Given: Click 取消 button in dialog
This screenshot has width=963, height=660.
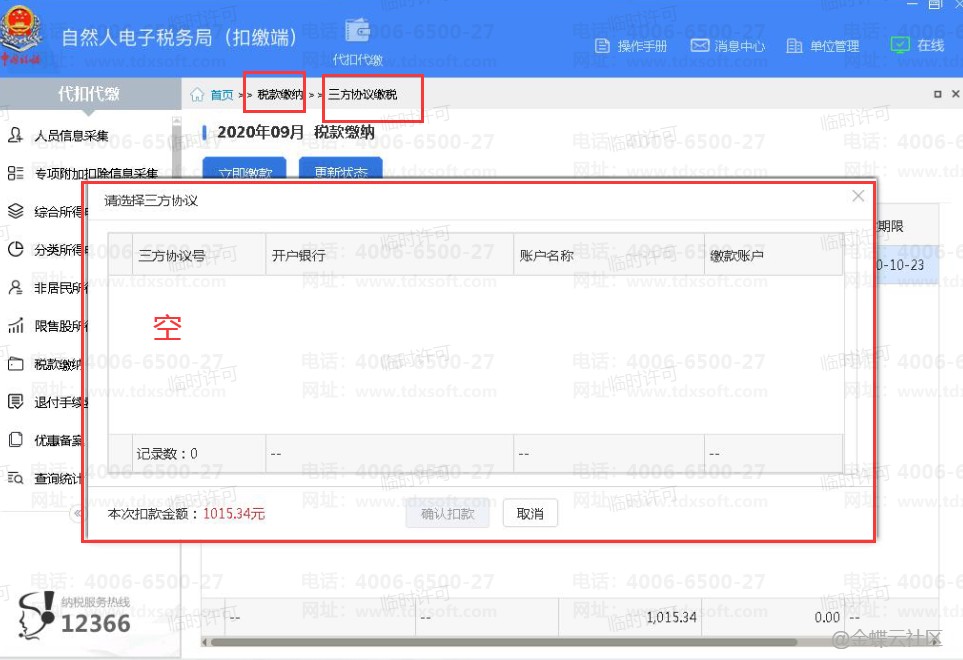Looking at the screenshot, I should (530, 513).
